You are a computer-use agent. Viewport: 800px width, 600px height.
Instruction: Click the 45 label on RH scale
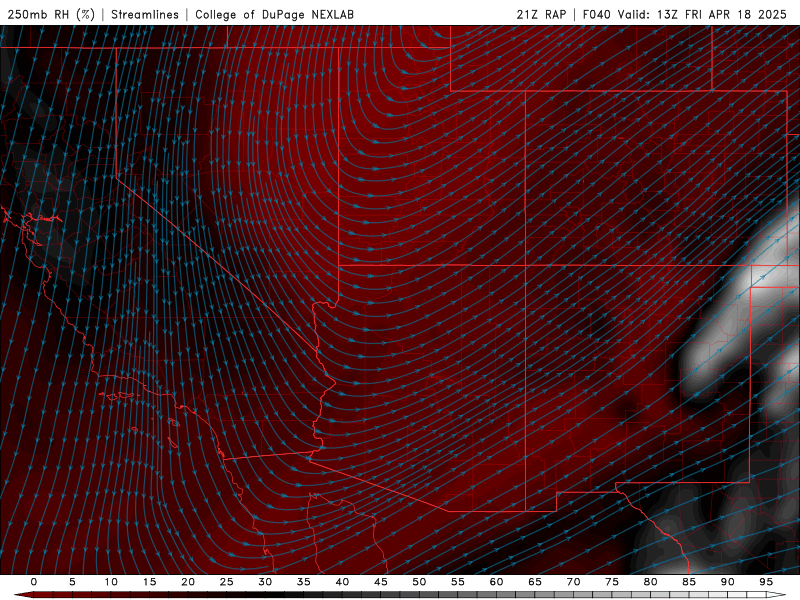(381, 582)
